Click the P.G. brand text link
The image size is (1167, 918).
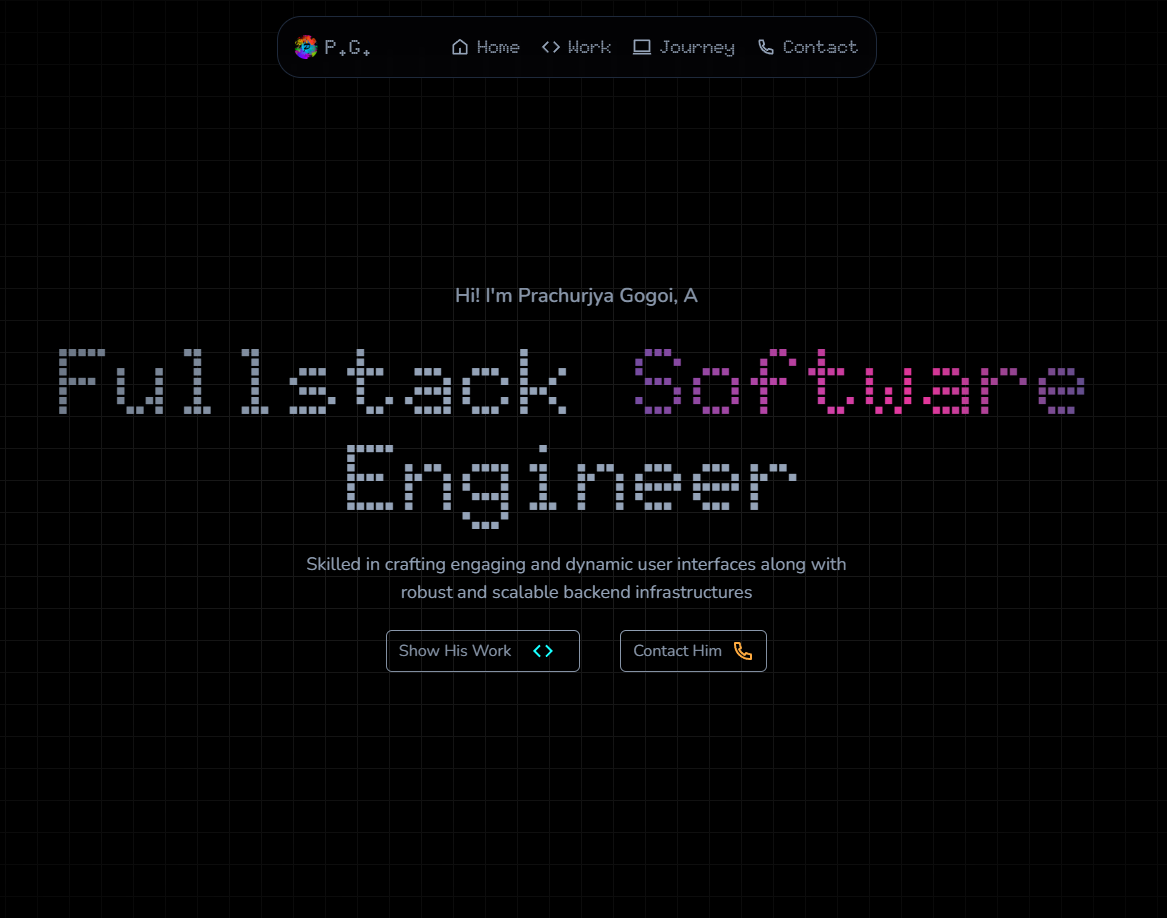click(348, 47)
